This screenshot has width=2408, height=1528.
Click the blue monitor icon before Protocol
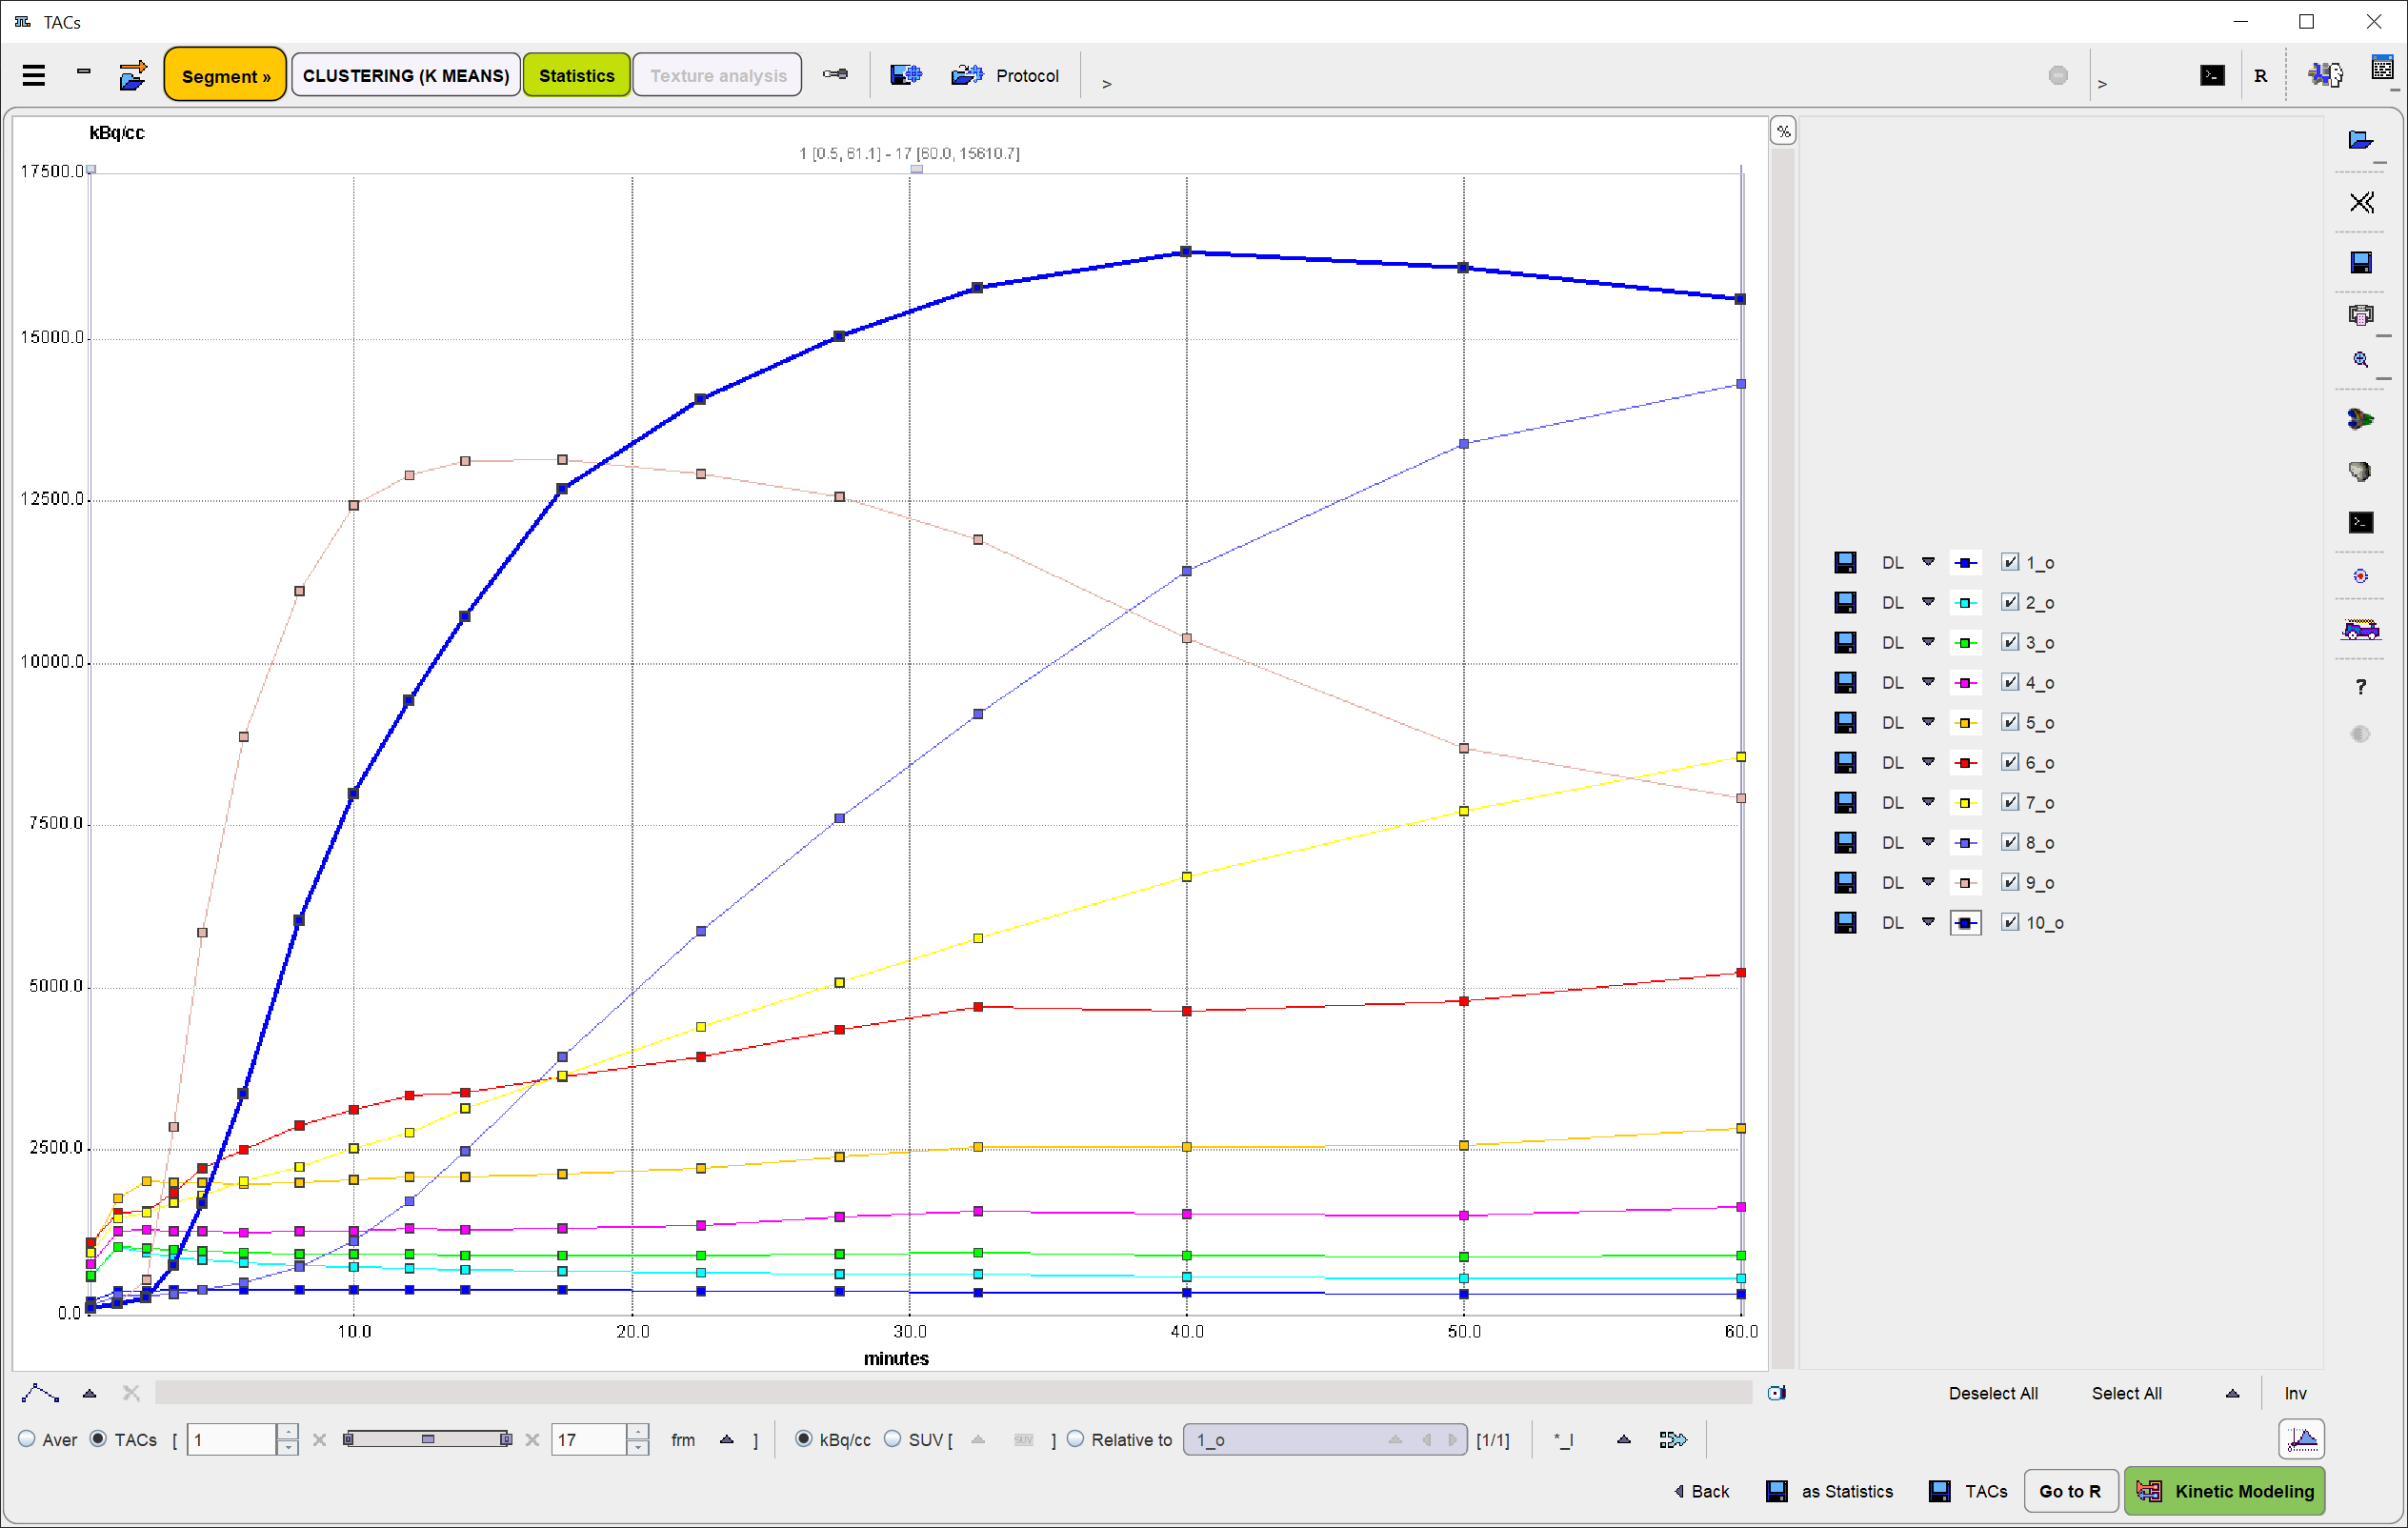coord(906,75)
